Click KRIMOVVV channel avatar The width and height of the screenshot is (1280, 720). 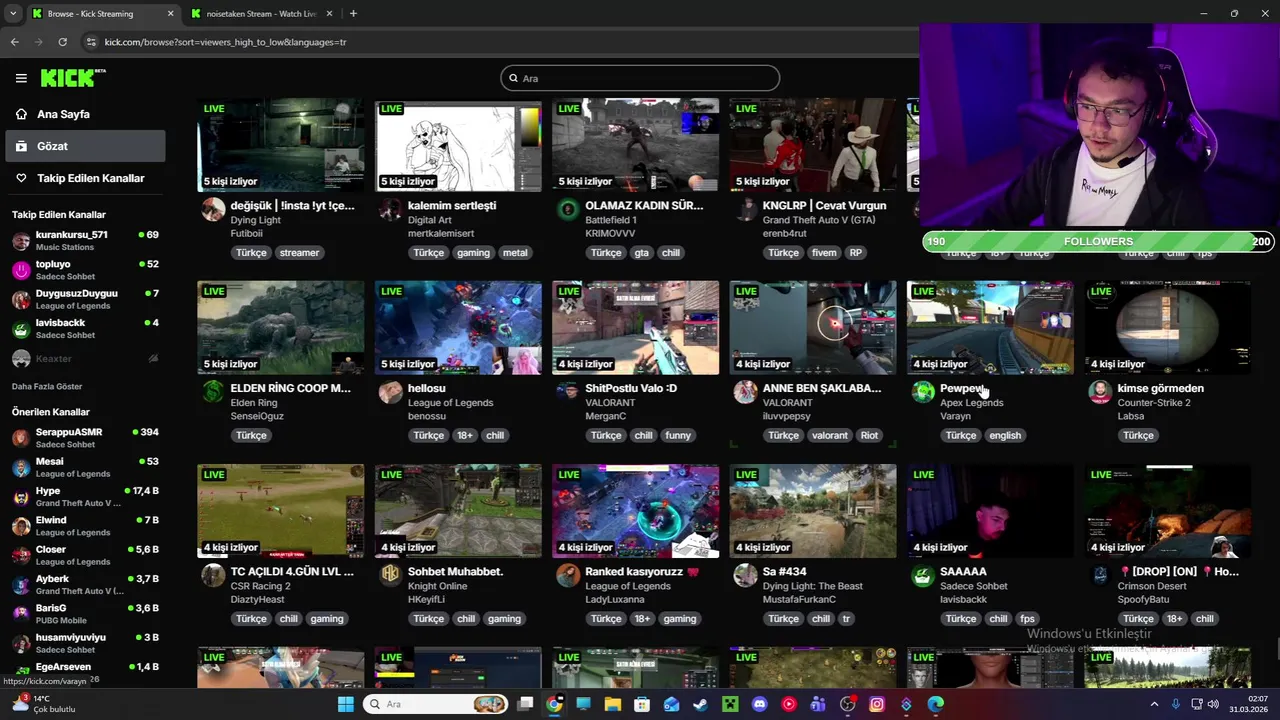click(x=568, y=209)
